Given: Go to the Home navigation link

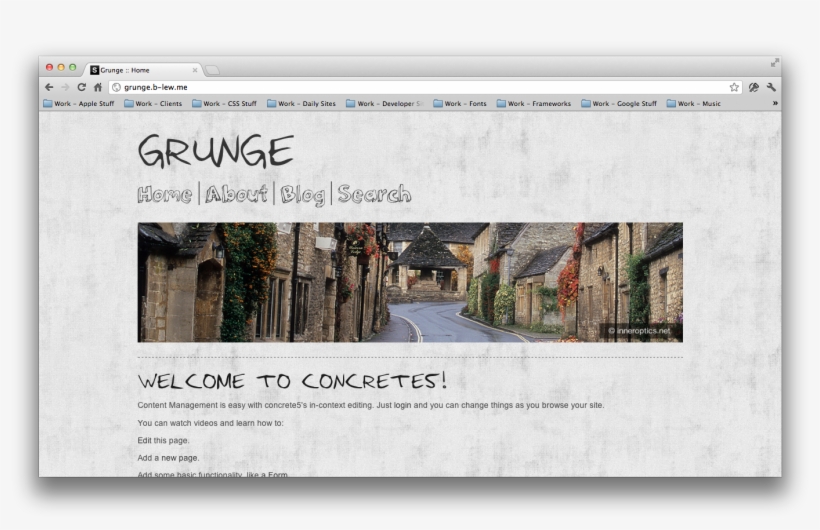Looking at the screenshot, I should (165, 195).
